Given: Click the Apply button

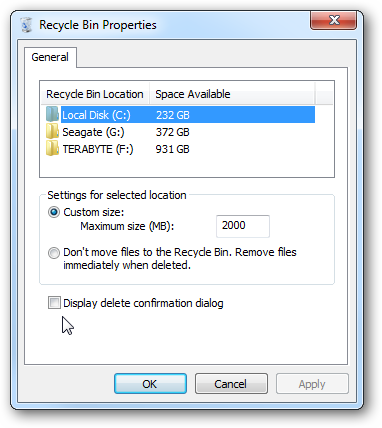Looking at the screenshot, I should pos(312,384).
